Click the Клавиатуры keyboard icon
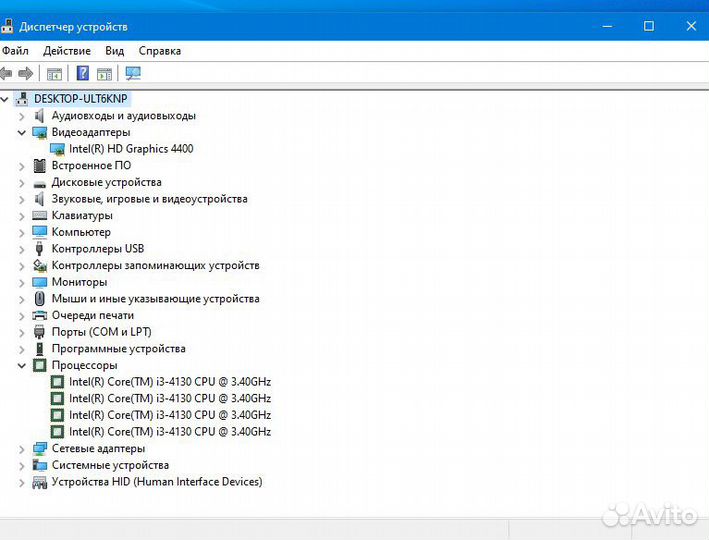 coord(40,215)
